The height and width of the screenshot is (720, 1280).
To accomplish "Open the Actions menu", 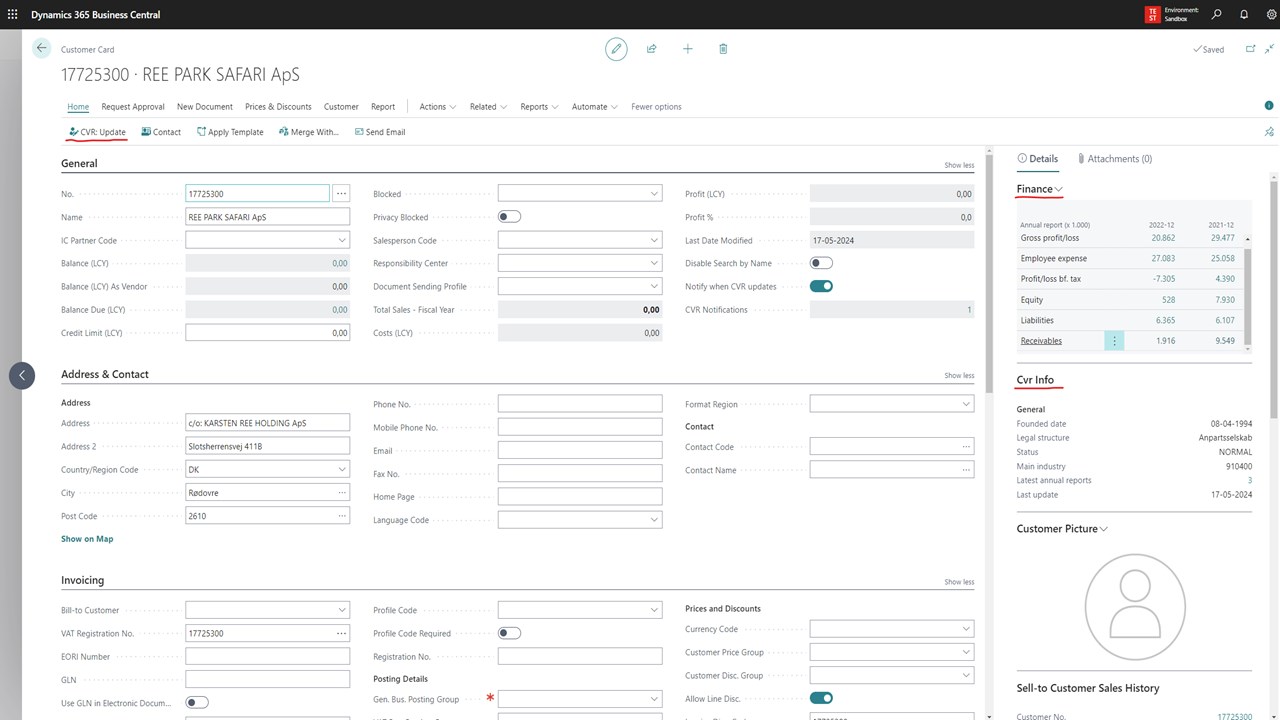I will [x=438, y=107].
